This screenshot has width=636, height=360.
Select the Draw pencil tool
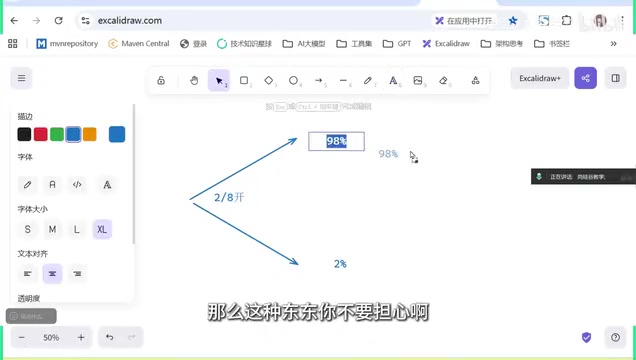point(368,80)
